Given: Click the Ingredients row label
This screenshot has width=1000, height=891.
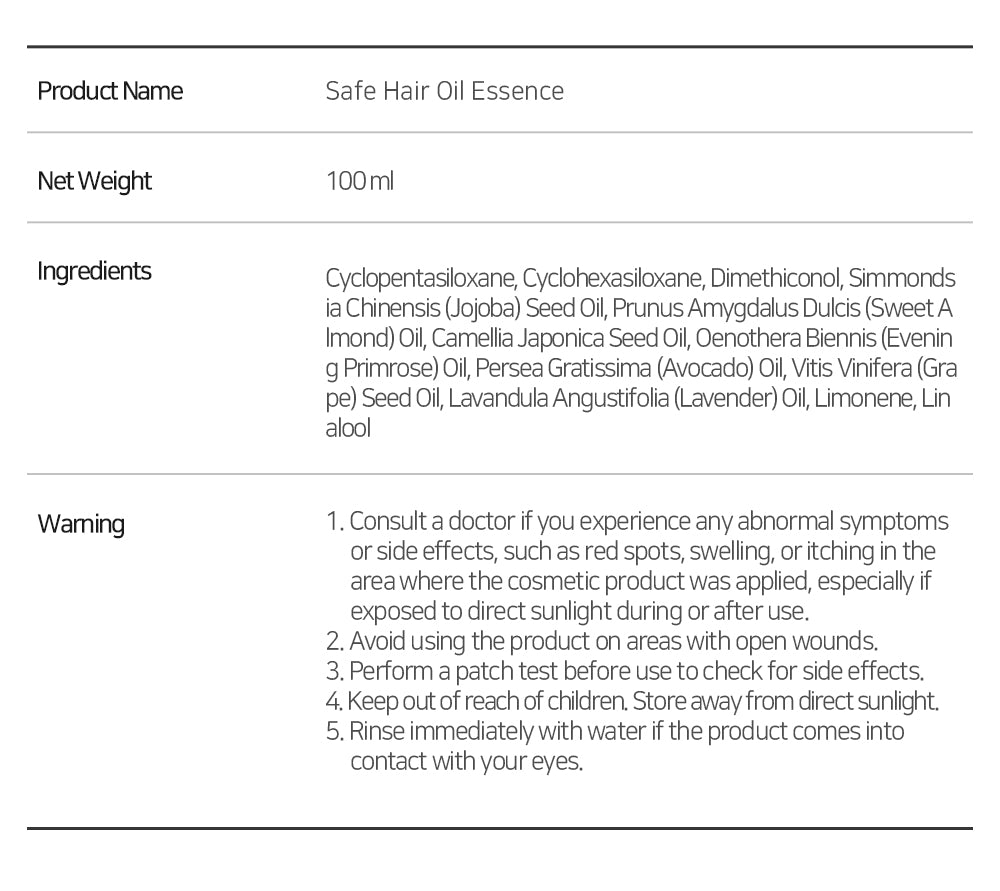Looking at the screenshot, I should coord(94,271).
